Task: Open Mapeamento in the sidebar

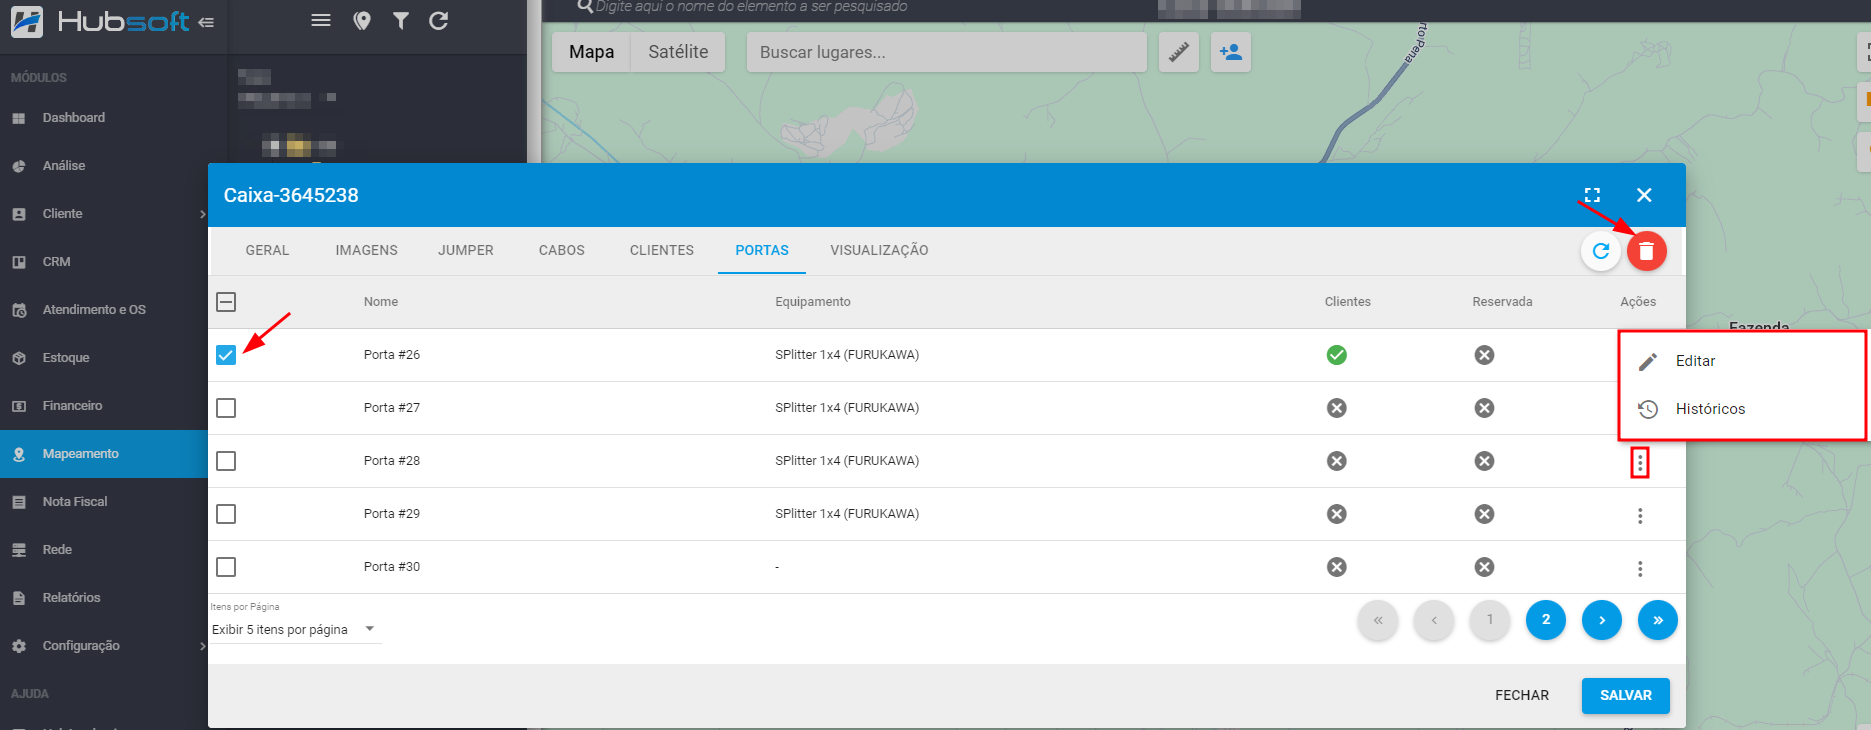Action: point(104,454)
